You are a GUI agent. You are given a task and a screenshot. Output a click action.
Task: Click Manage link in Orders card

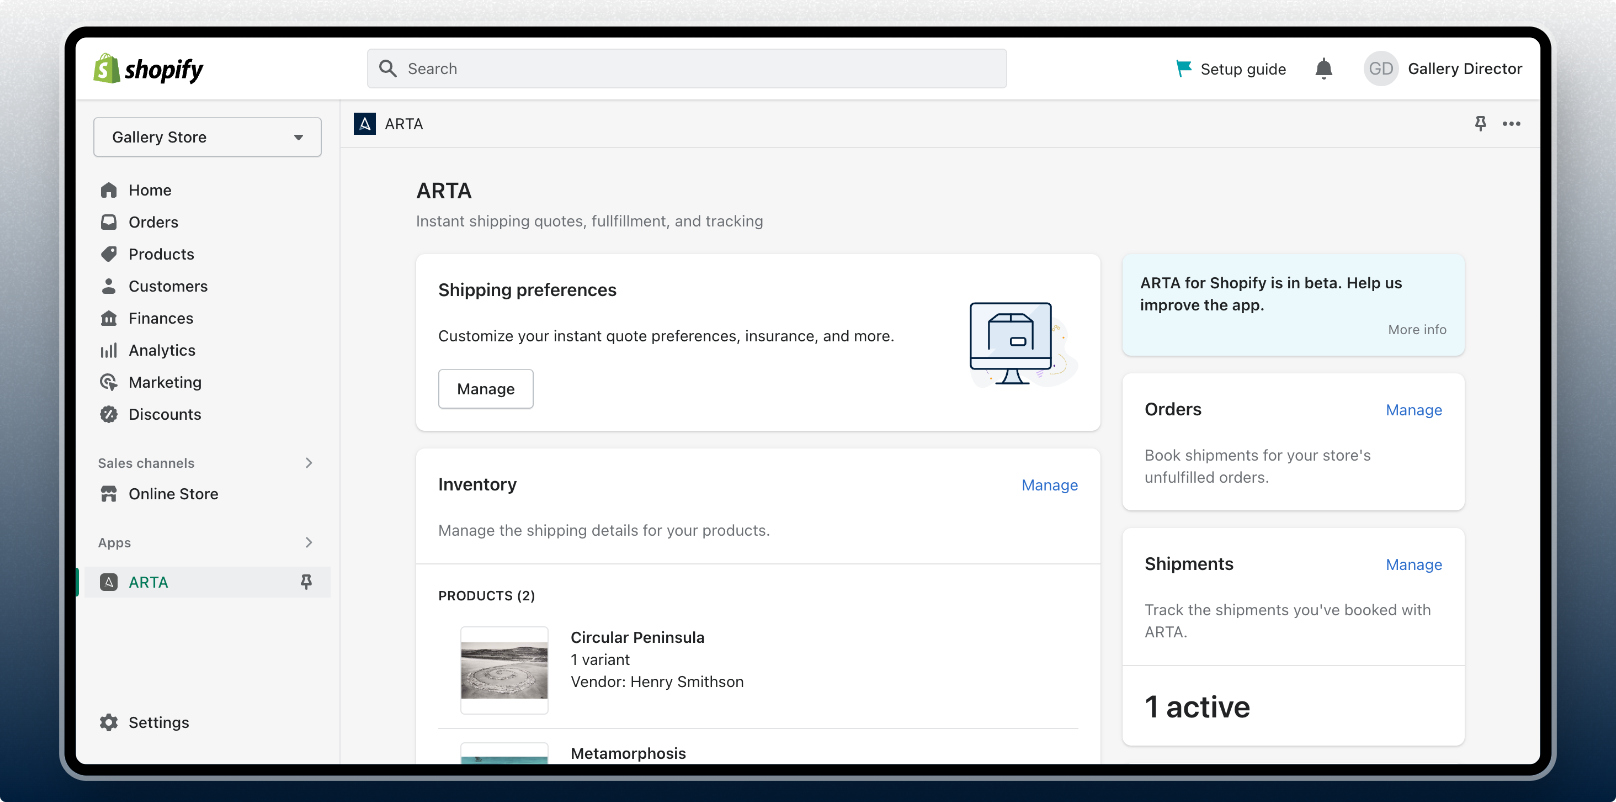coord(1414,410)
